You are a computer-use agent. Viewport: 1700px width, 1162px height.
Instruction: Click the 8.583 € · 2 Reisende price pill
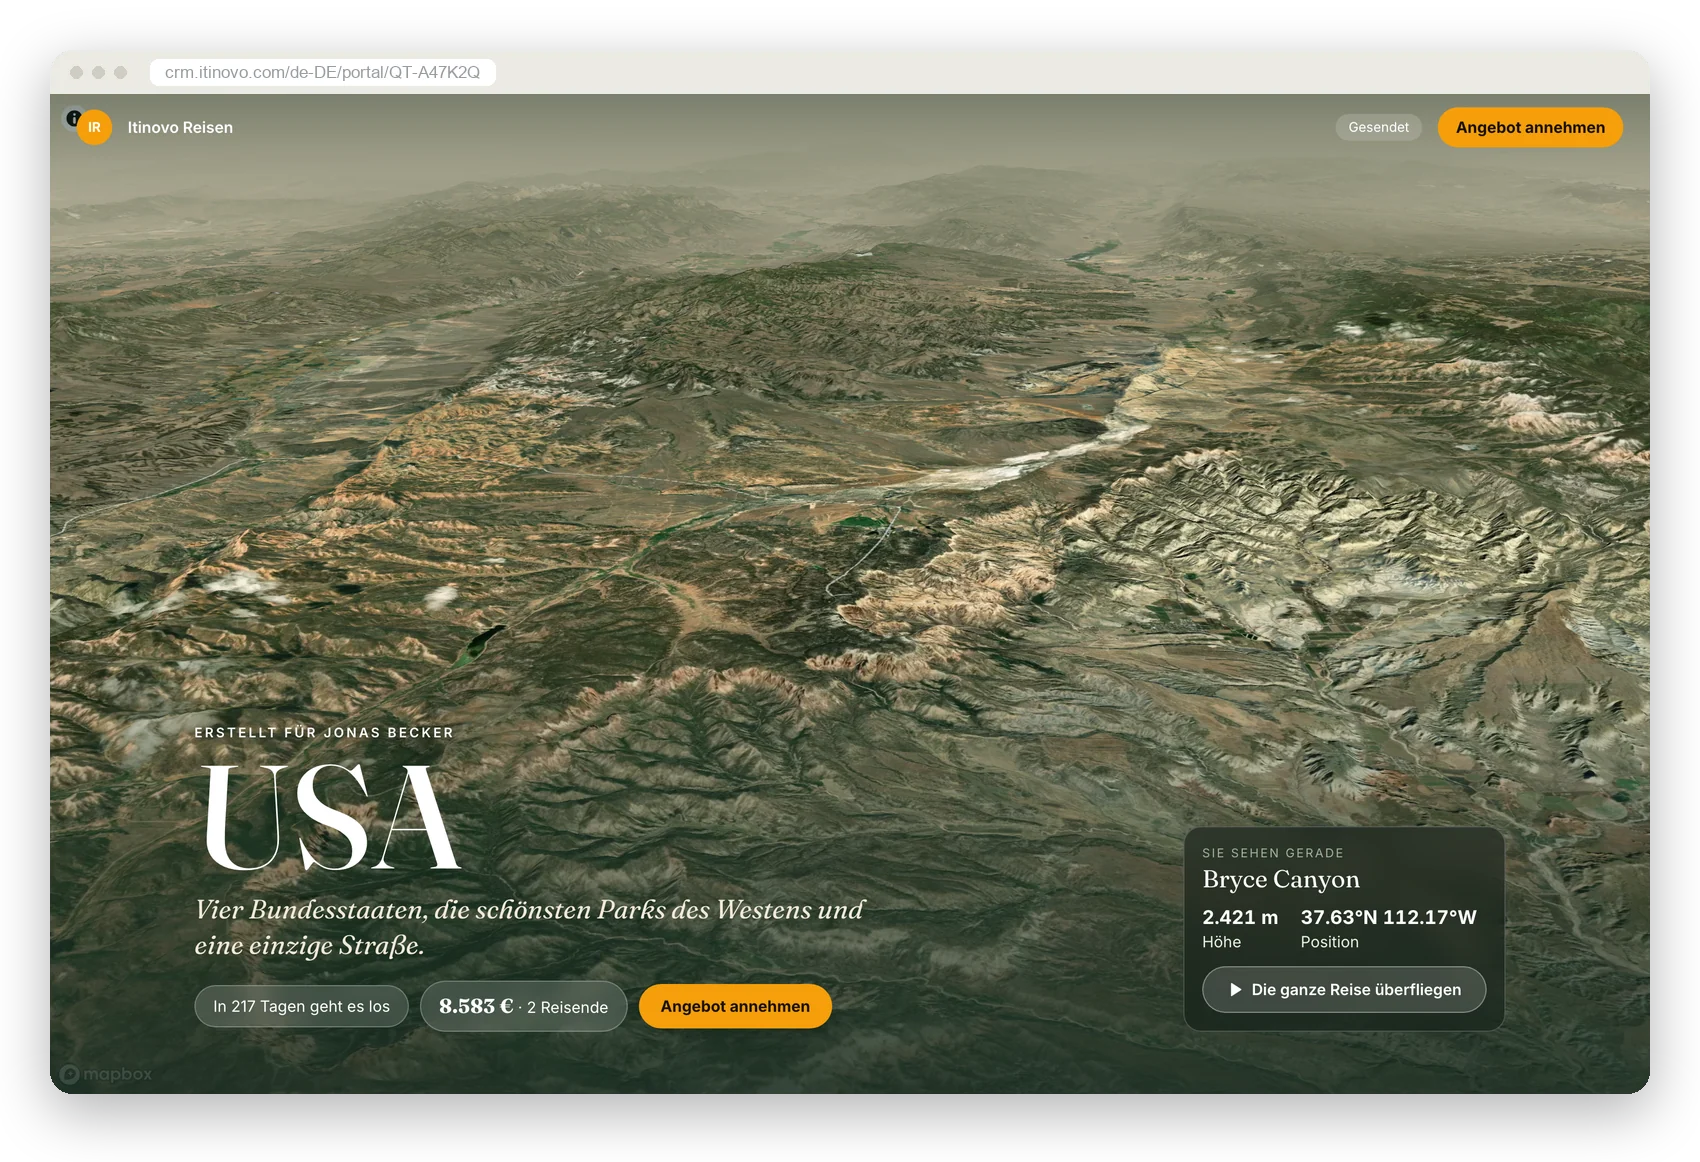[523, 1006]
